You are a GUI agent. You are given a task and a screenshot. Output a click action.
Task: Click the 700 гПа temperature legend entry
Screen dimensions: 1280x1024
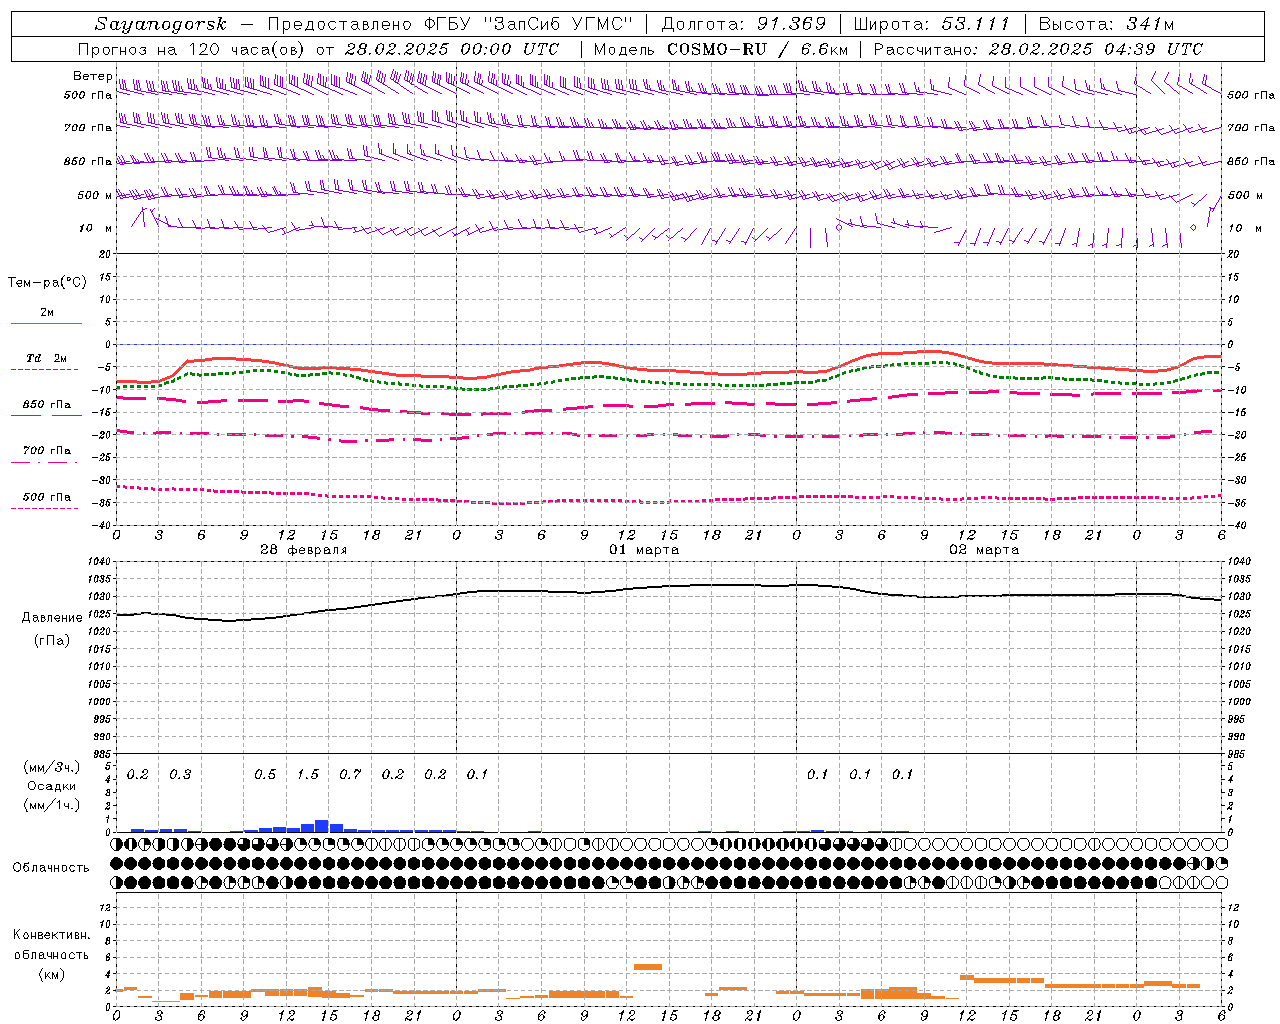point(47,451)
